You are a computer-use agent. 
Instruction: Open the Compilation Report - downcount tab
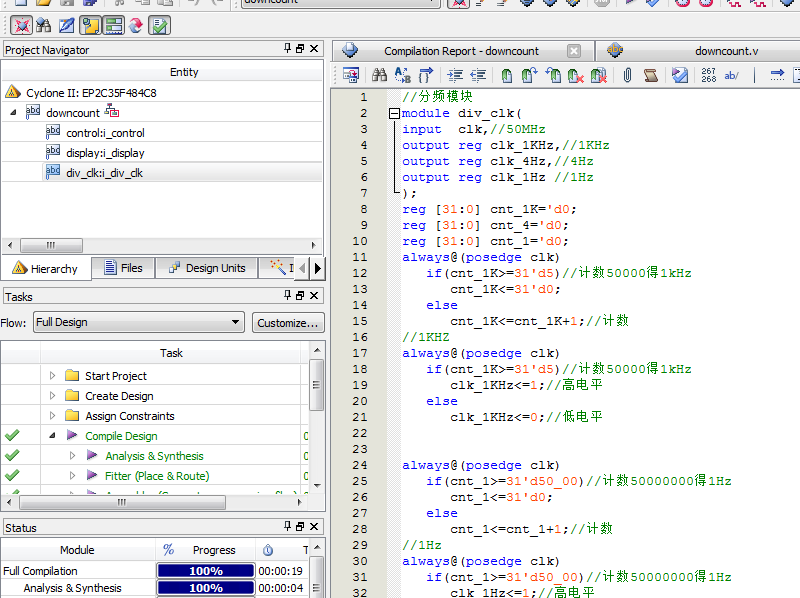(x=461, y=51)
